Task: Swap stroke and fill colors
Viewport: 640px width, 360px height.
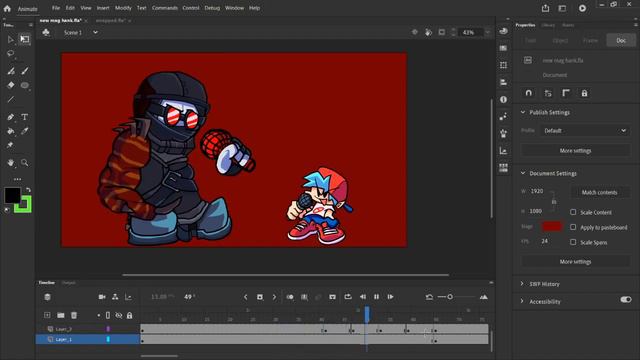Action: (28, 190)
